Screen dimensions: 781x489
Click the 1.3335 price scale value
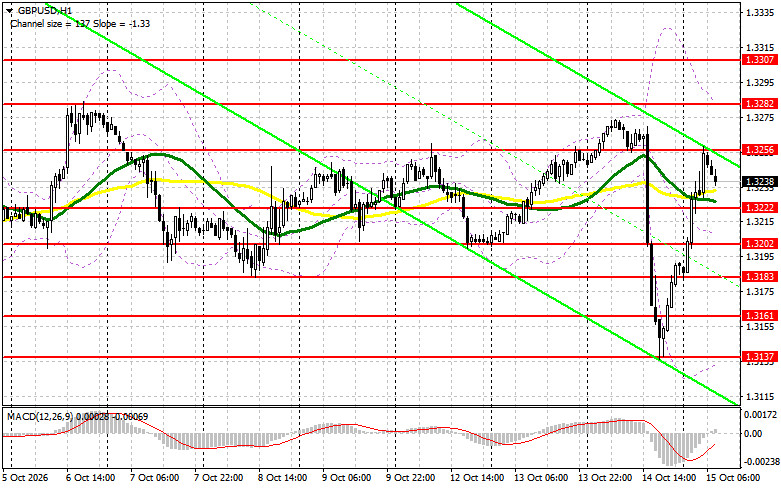tap(760, 13)
